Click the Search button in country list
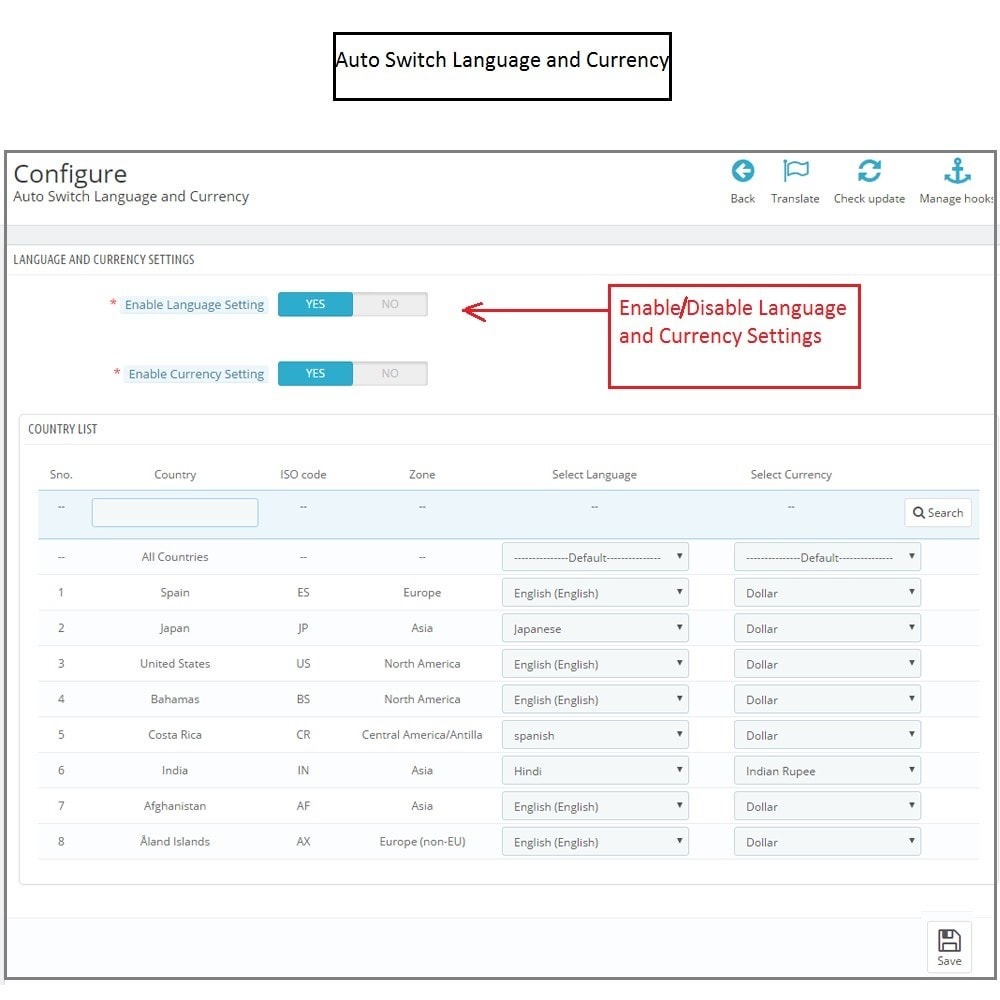This screenshot has width=1000, height=1000. tap(938, 513)
